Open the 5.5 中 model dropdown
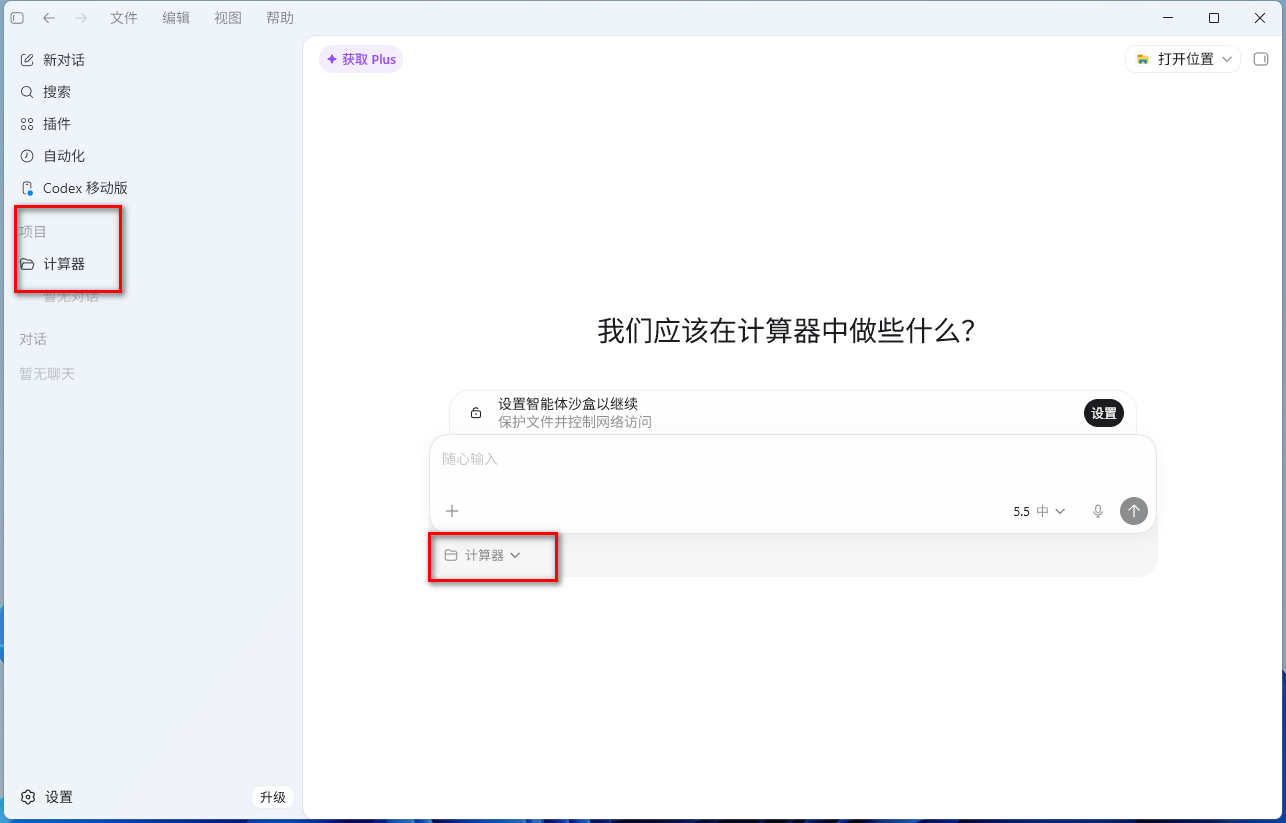Screen dimensions: 1286x823 [x=1039, y=511]
